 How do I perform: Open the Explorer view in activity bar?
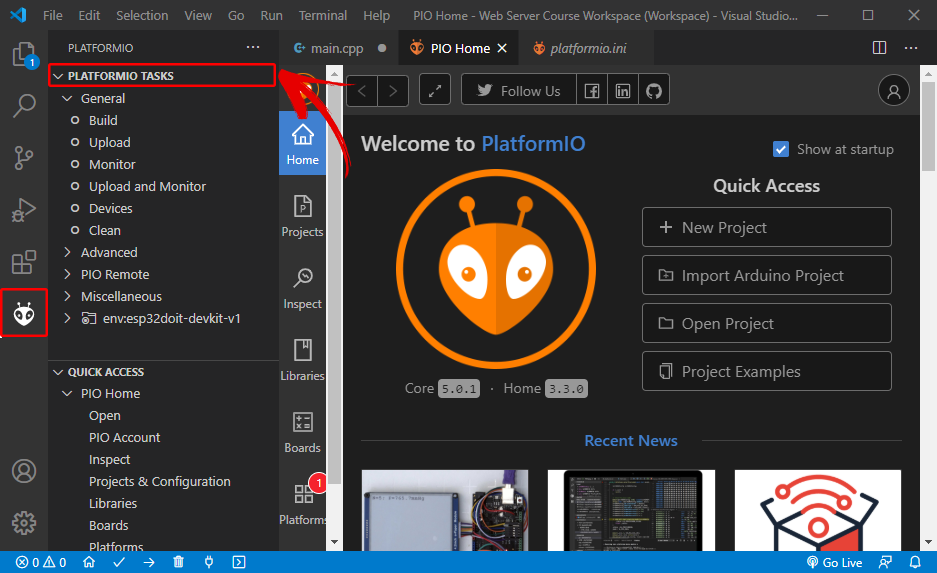pyautogui.click(x=24, y=55)
